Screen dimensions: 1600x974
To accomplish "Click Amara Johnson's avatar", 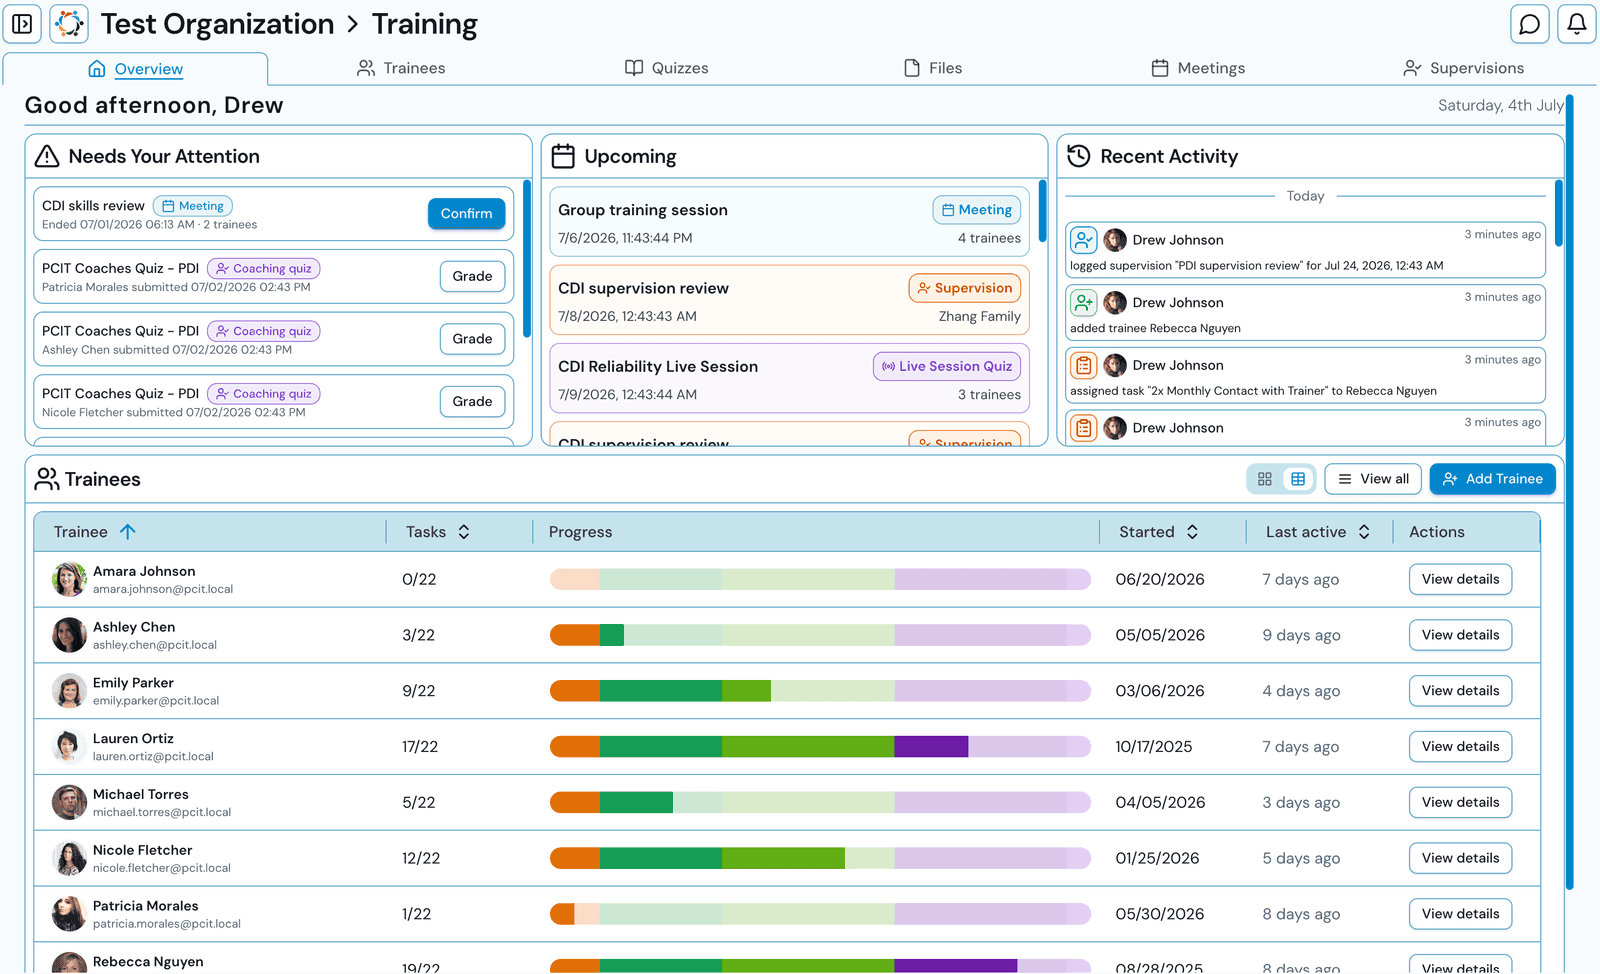I will point(69,579).
